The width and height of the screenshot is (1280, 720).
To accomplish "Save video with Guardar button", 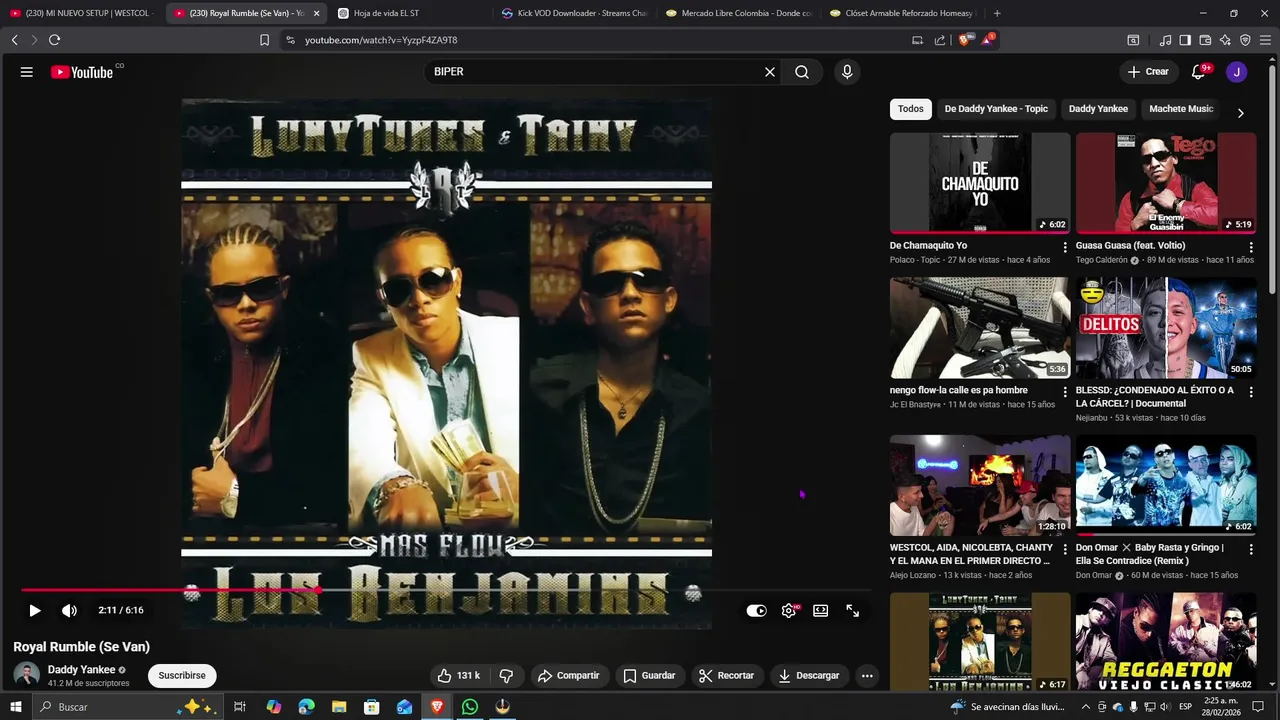I will coord(649,676).
